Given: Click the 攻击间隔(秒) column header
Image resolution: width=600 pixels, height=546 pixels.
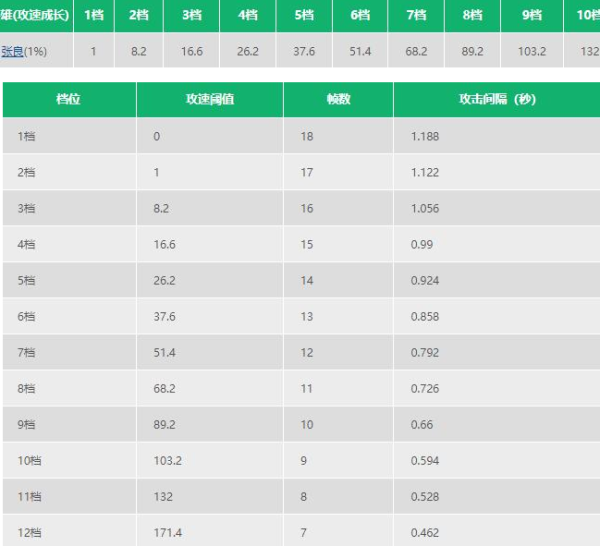Looking at the screenshot, I should click(497, 100).
